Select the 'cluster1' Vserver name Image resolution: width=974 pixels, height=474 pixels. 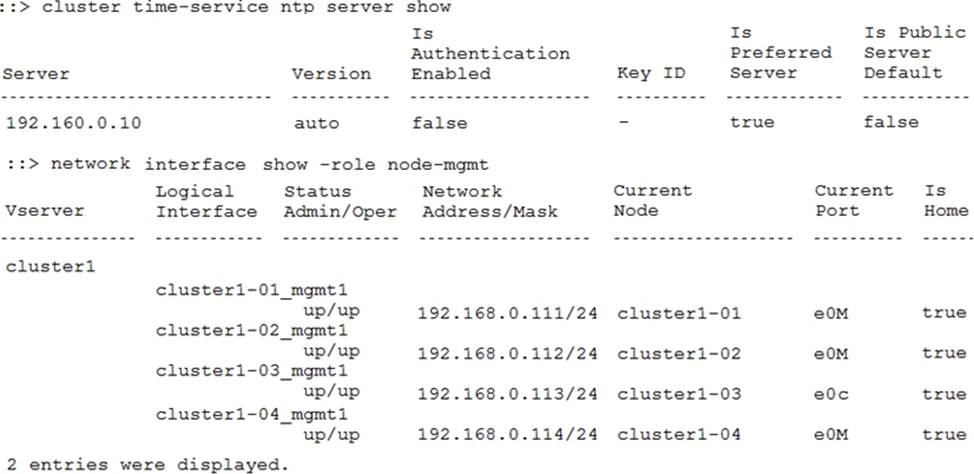(x=50, y=267)
